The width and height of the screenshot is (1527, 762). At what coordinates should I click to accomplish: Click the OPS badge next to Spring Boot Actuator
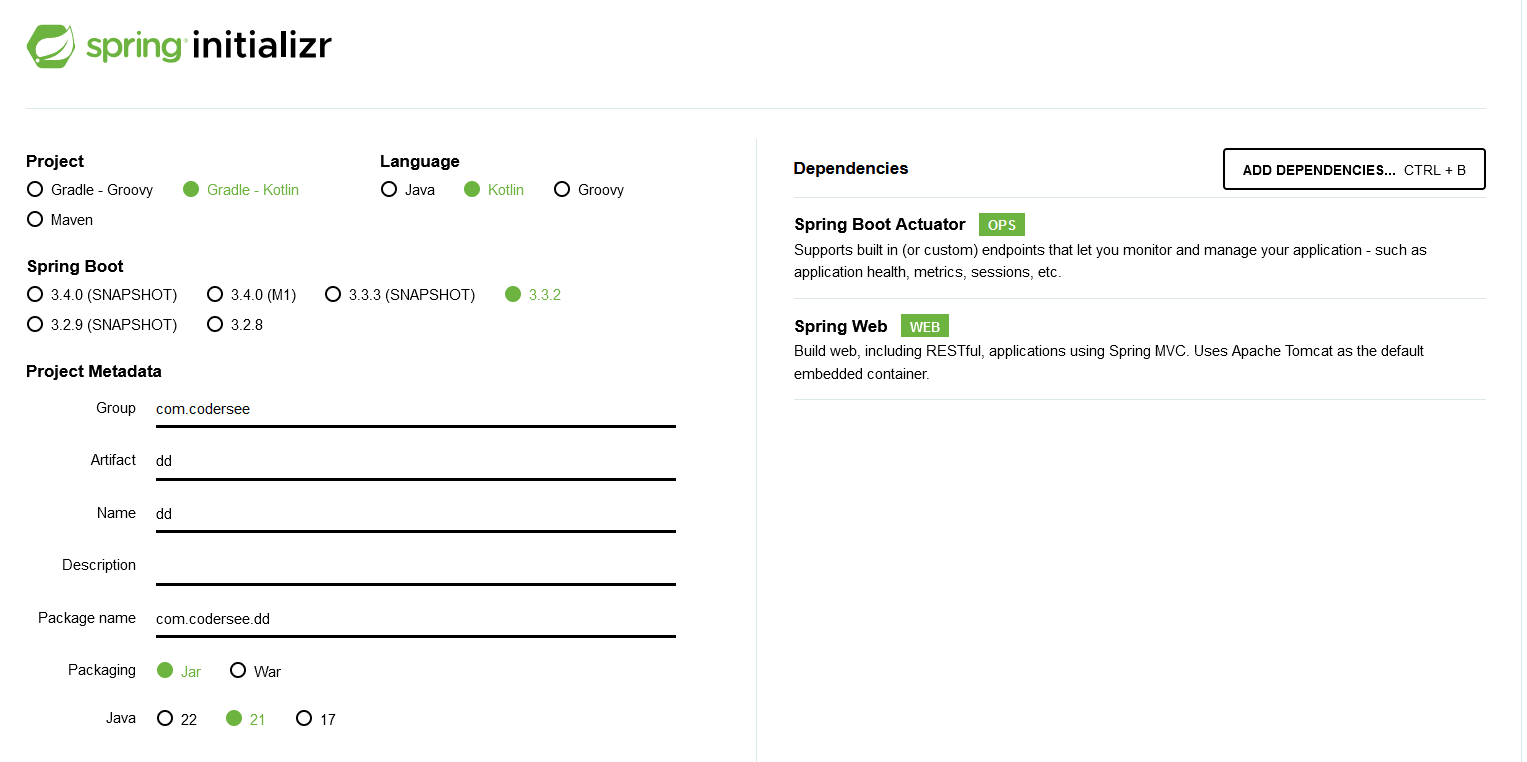click(1001, 224)
